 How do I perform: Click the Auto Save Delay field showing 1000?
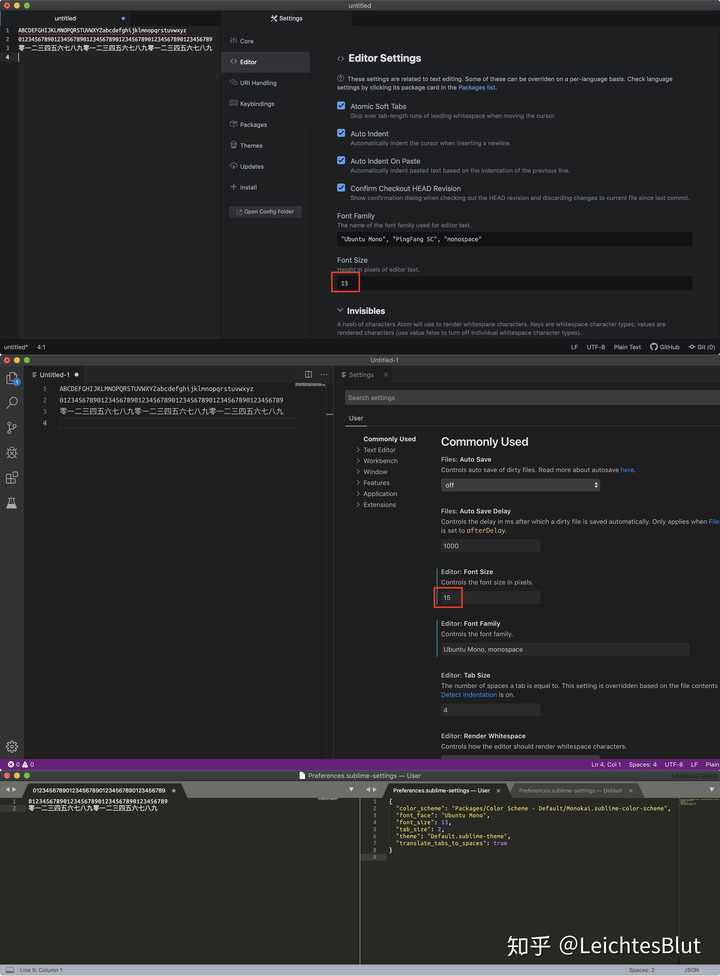[x=490, y=546]
